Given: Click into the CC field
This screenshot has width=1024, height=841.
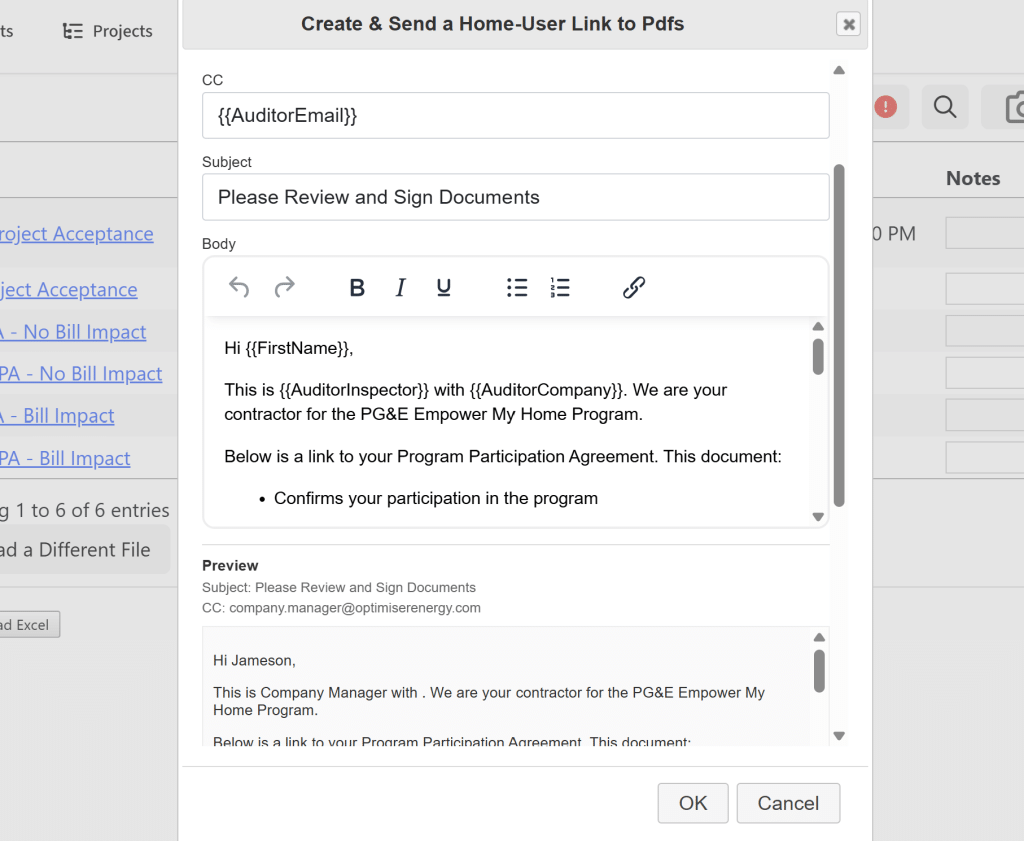Looking at the screenshot, I should [515, 116].
